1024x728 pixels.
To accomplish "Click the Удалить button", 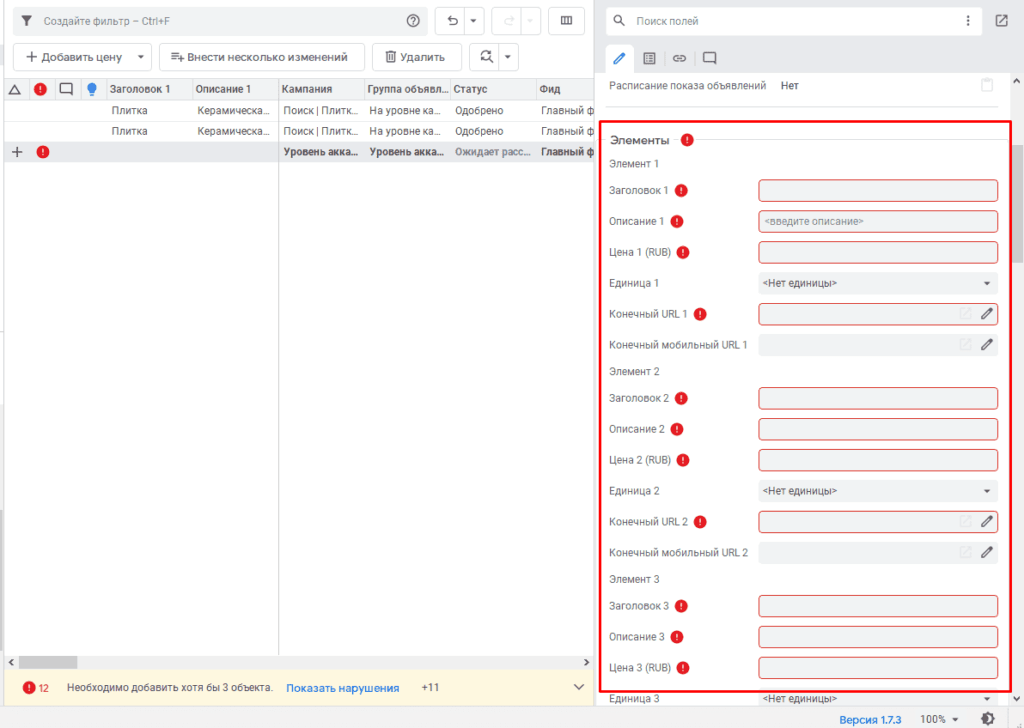I will click(416, 57).
